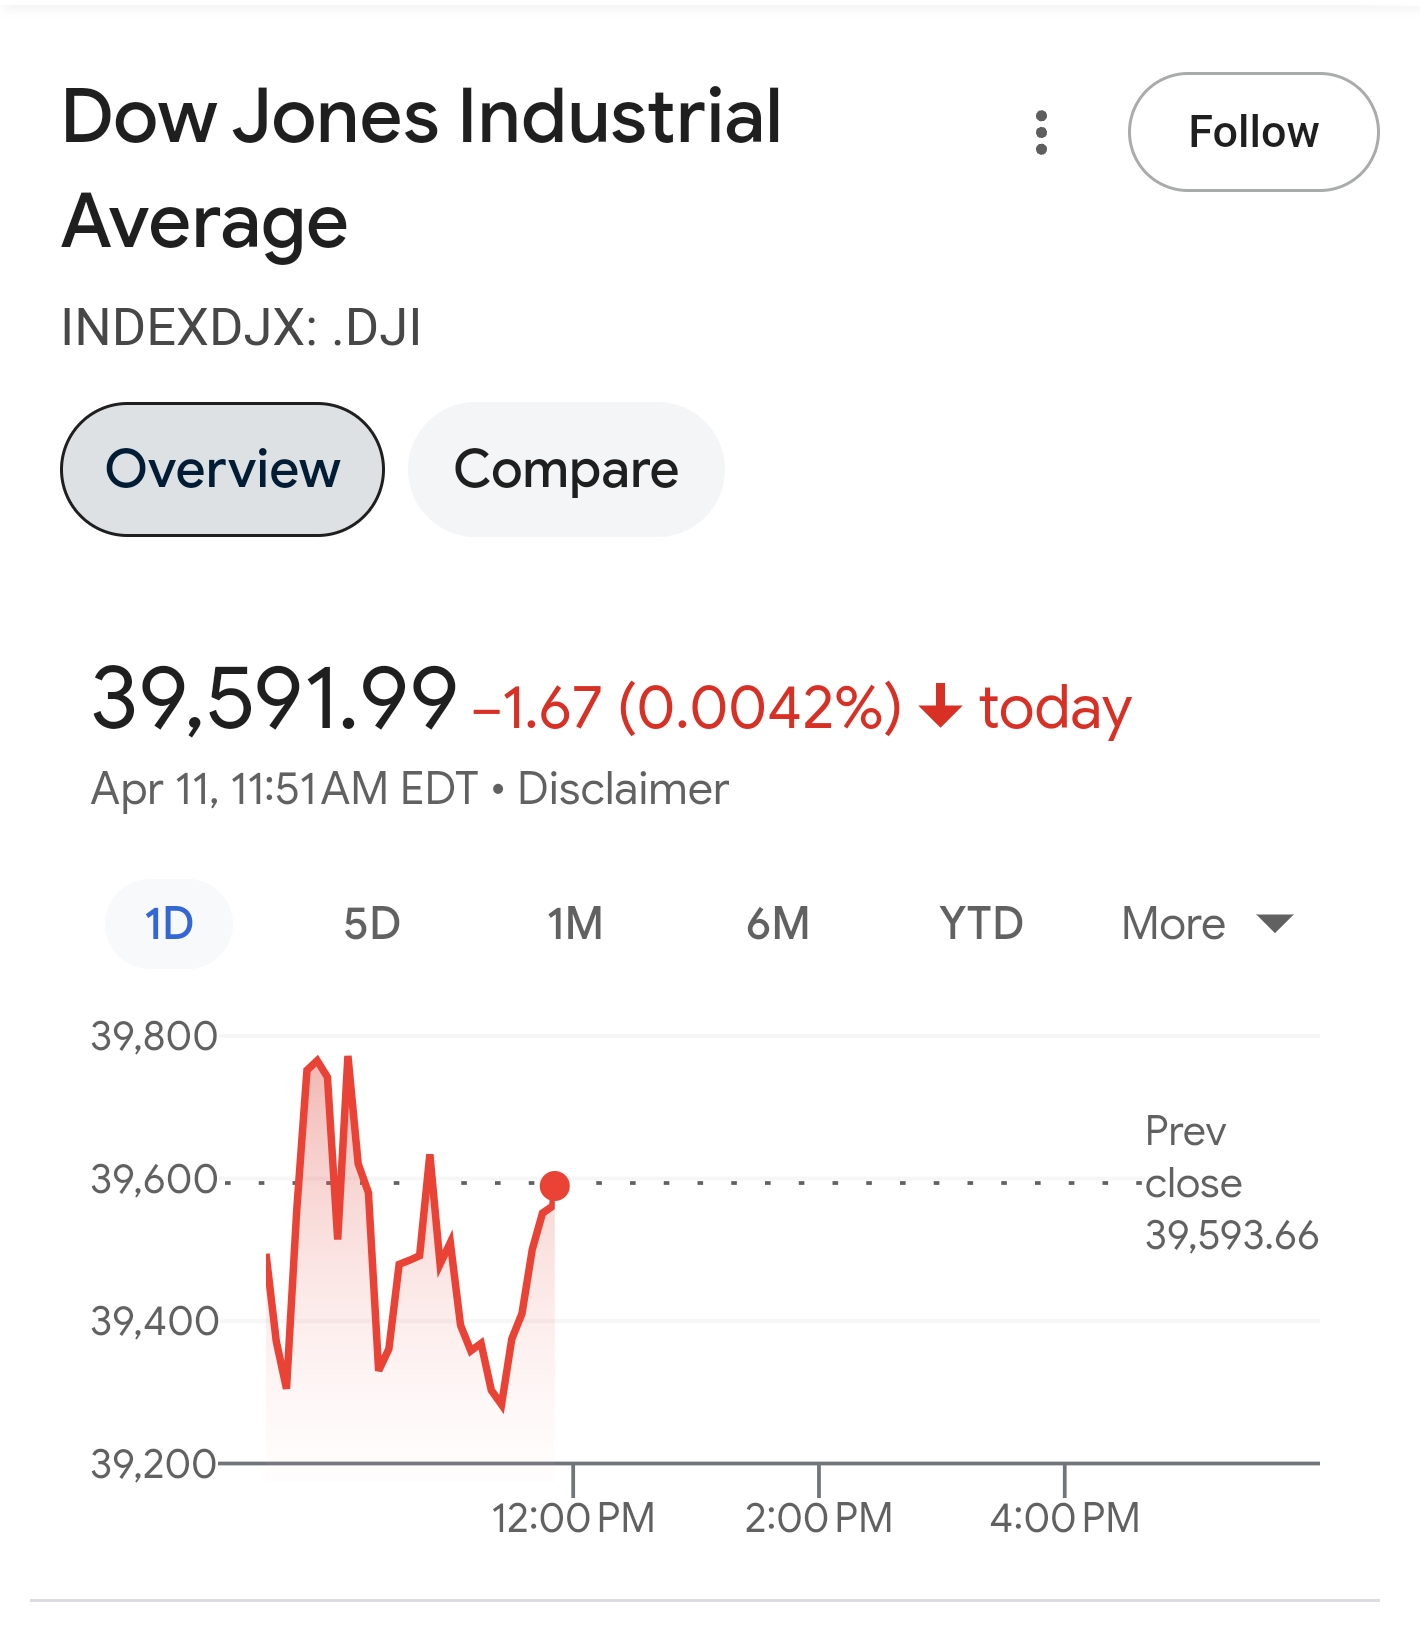This screenshot has width=1420, height=1629.
Task: Switch to the Compare tab
Action: pos(566,469)
